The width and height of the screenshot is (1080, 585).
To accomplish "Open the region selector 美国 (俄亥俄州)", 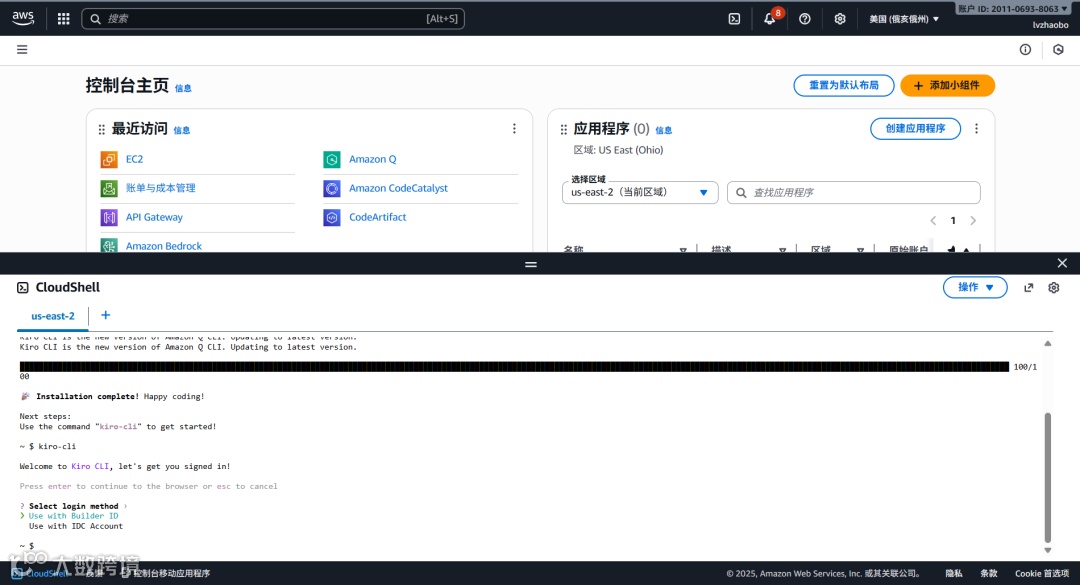I will click(x=904, y=19).
